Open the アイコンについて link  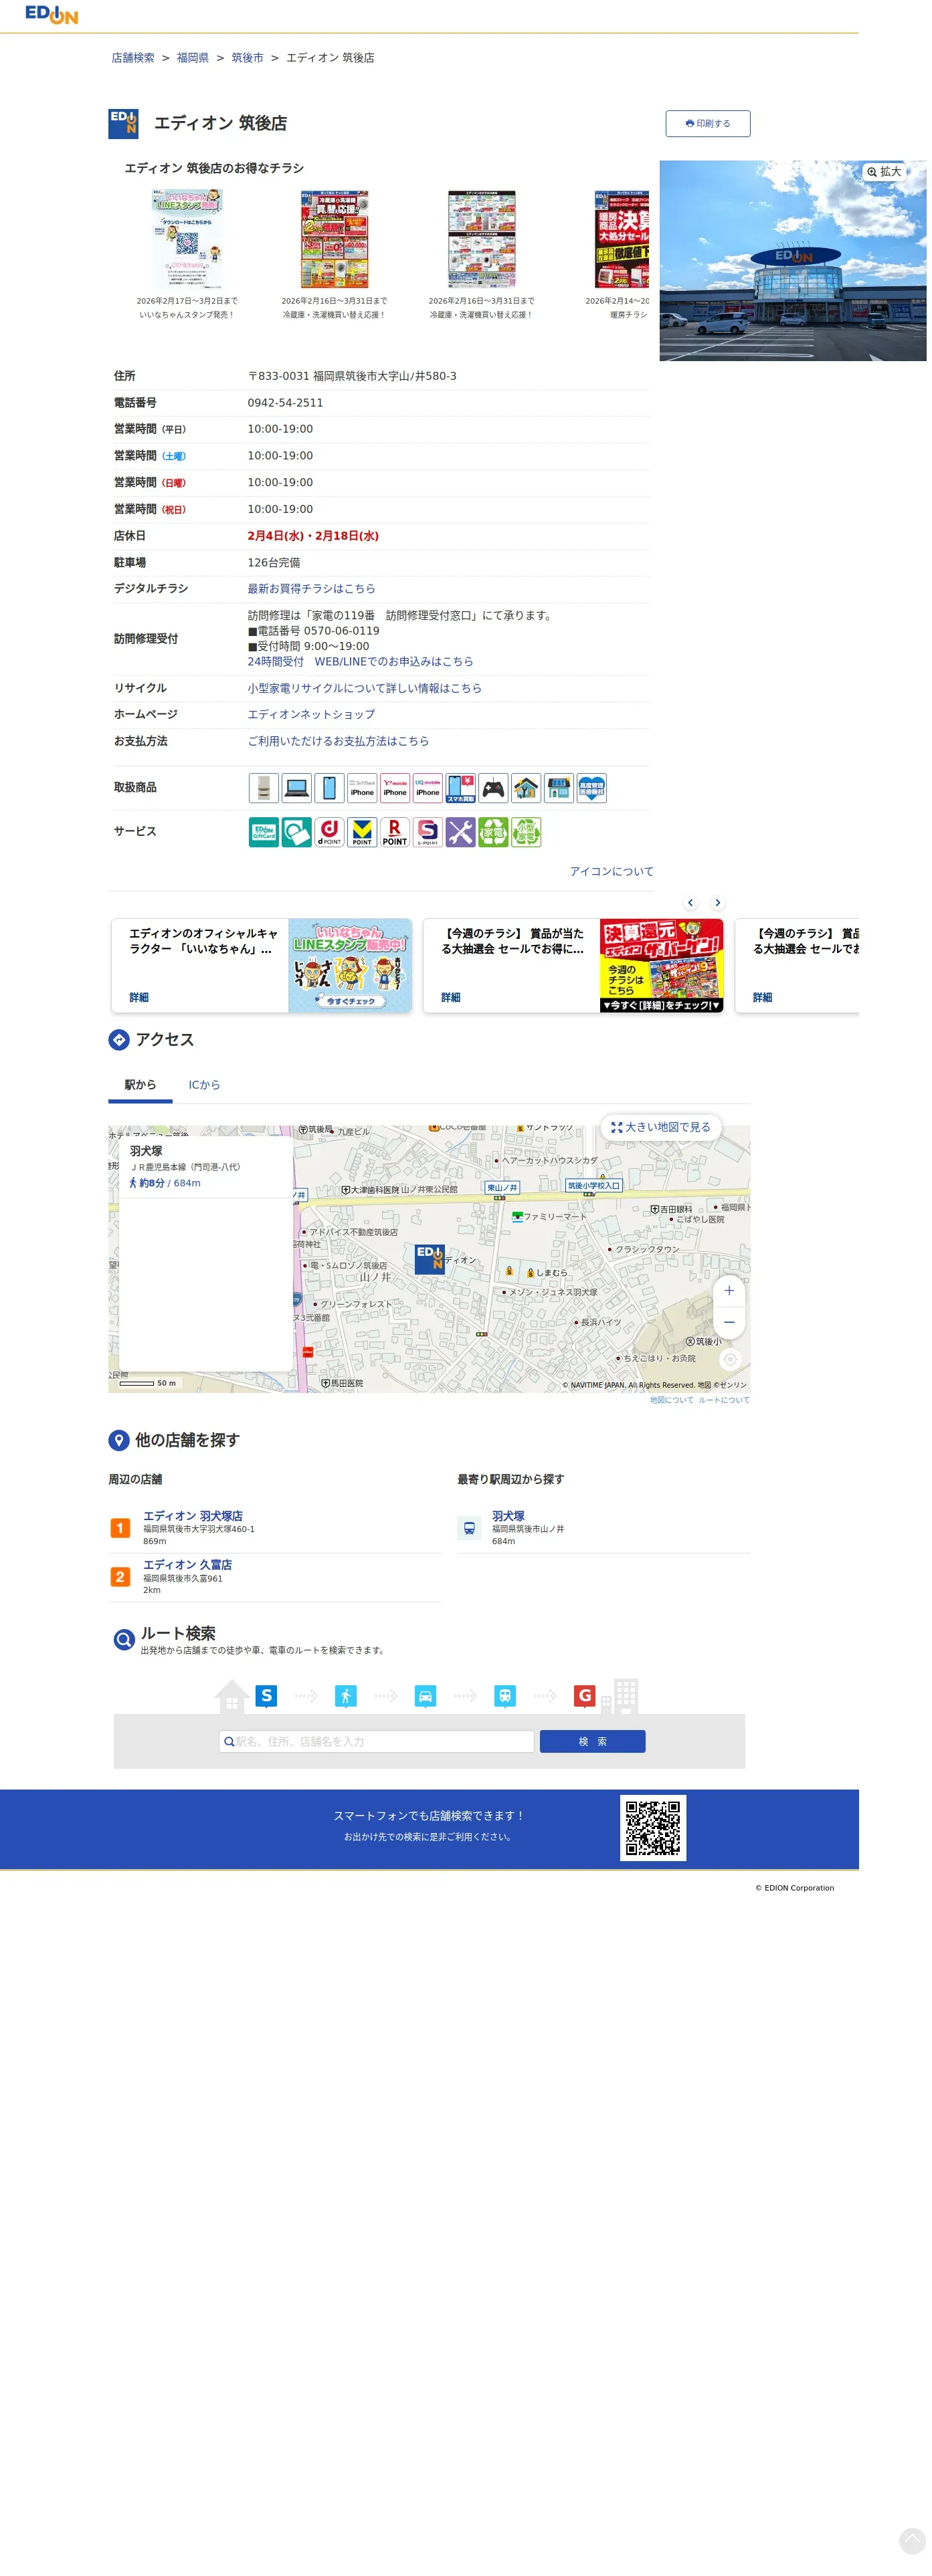(612, 872)
